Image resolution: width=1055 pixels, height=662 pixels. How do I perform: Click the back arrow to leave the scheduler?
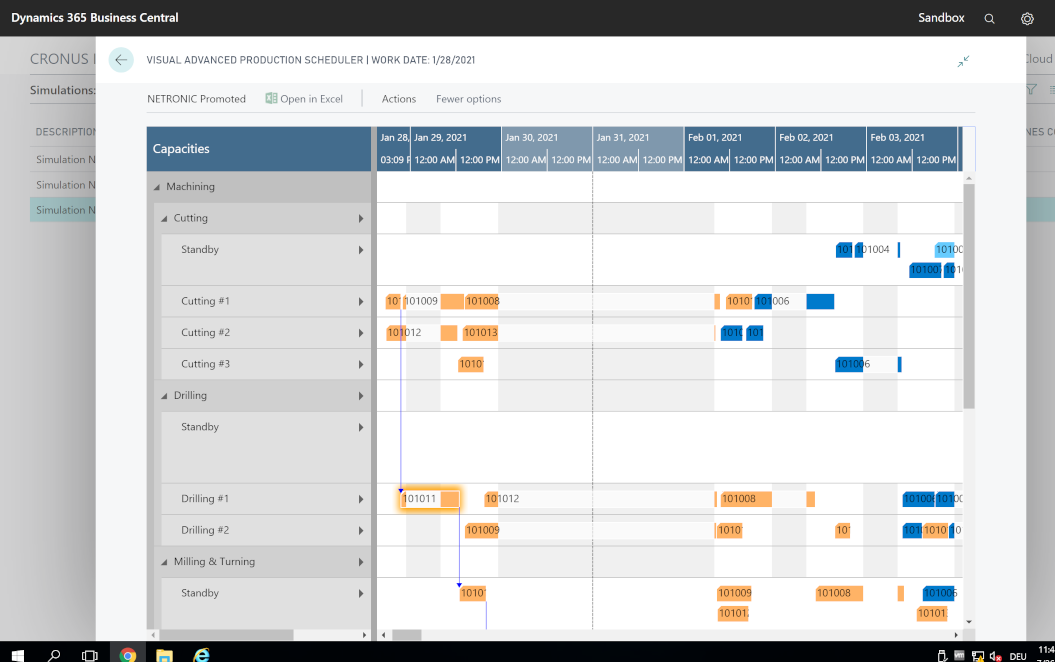(x=121, y=60)
